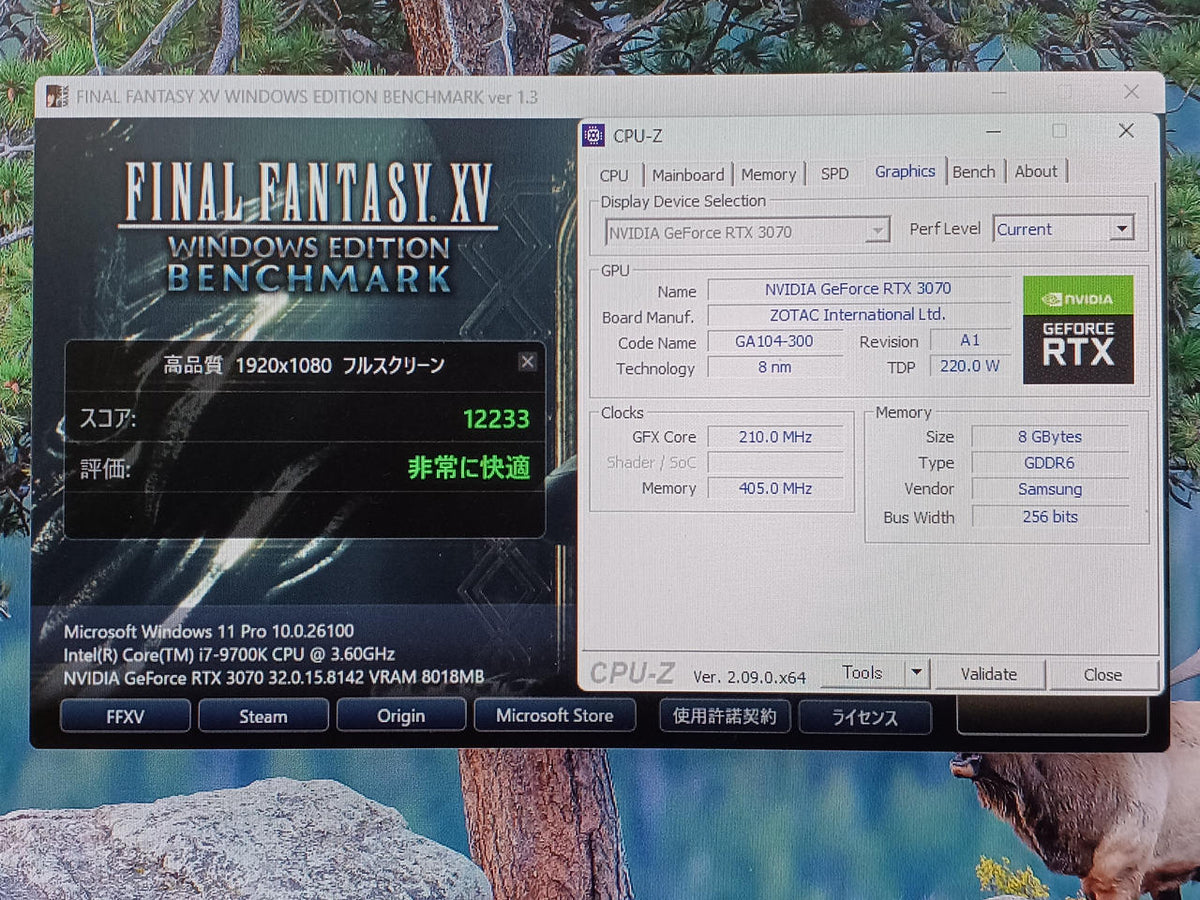1200x900 pixels.
Task: Minimize the CPU-Z window
Action: pyautogui.click(x=994, y=131)
